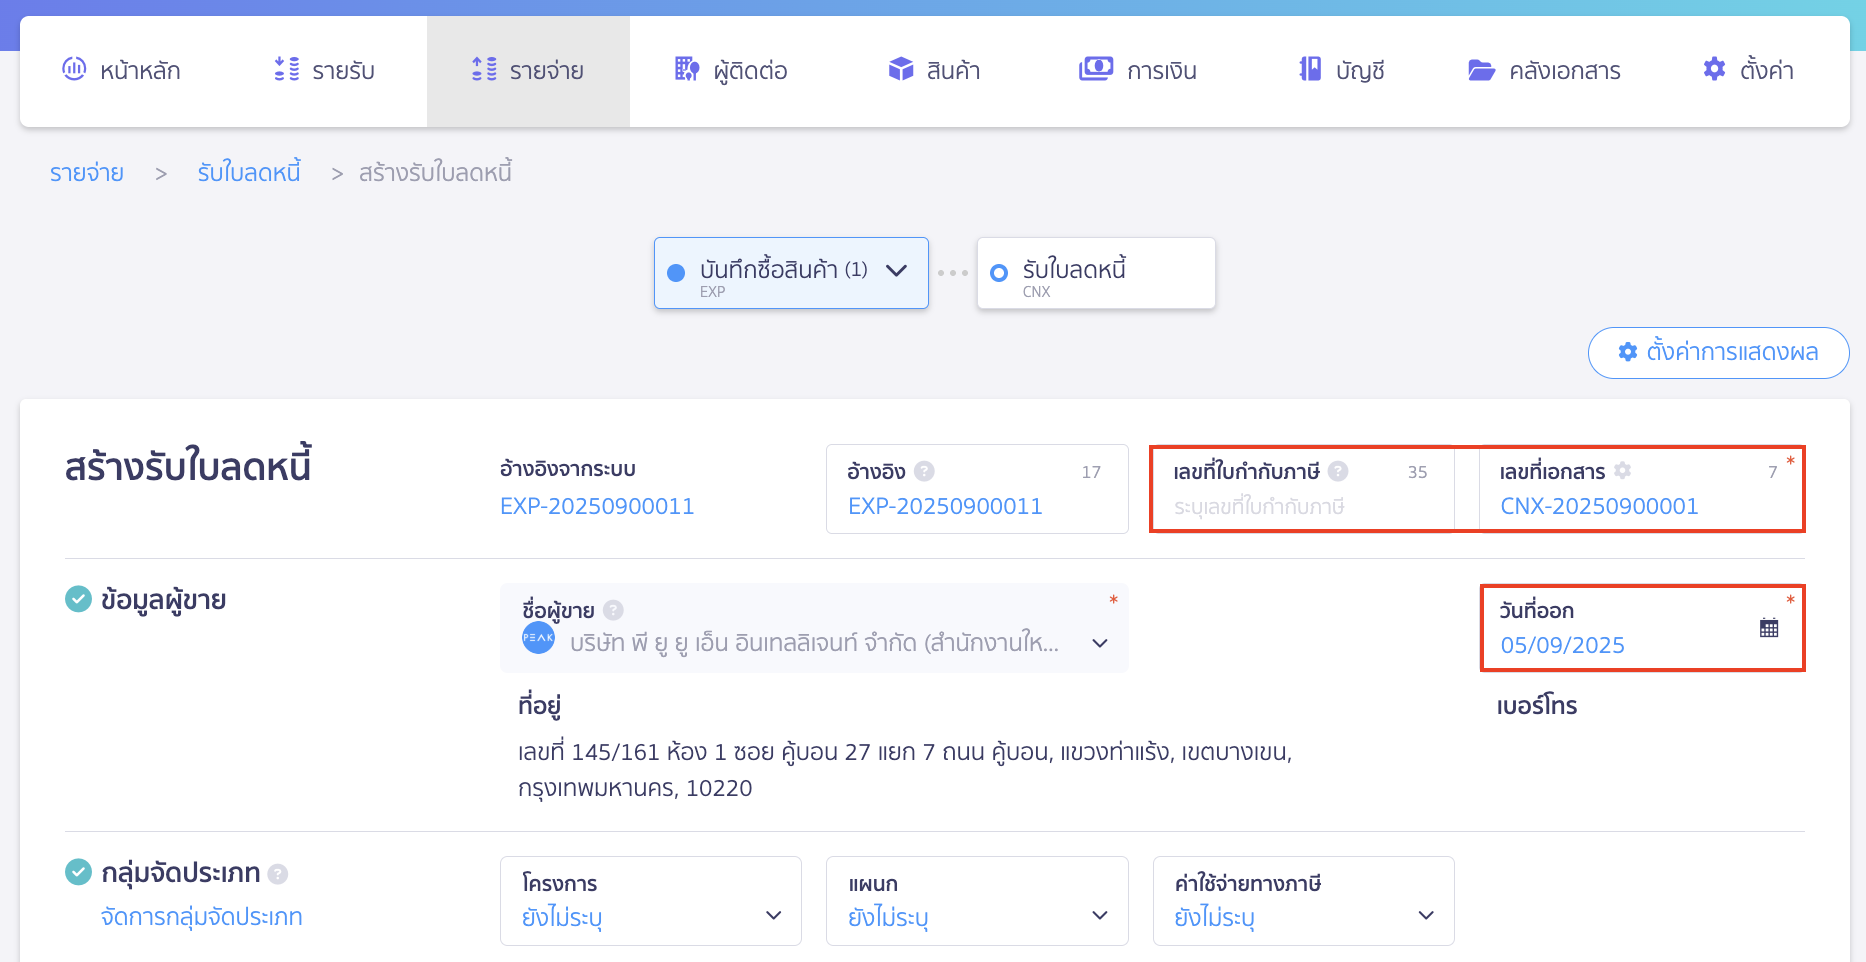Image resolution: width=1866 pixels, height=962 pixels.
Task: Select the ledger icon for บัญชี
Action: (x=1309, y=69)
